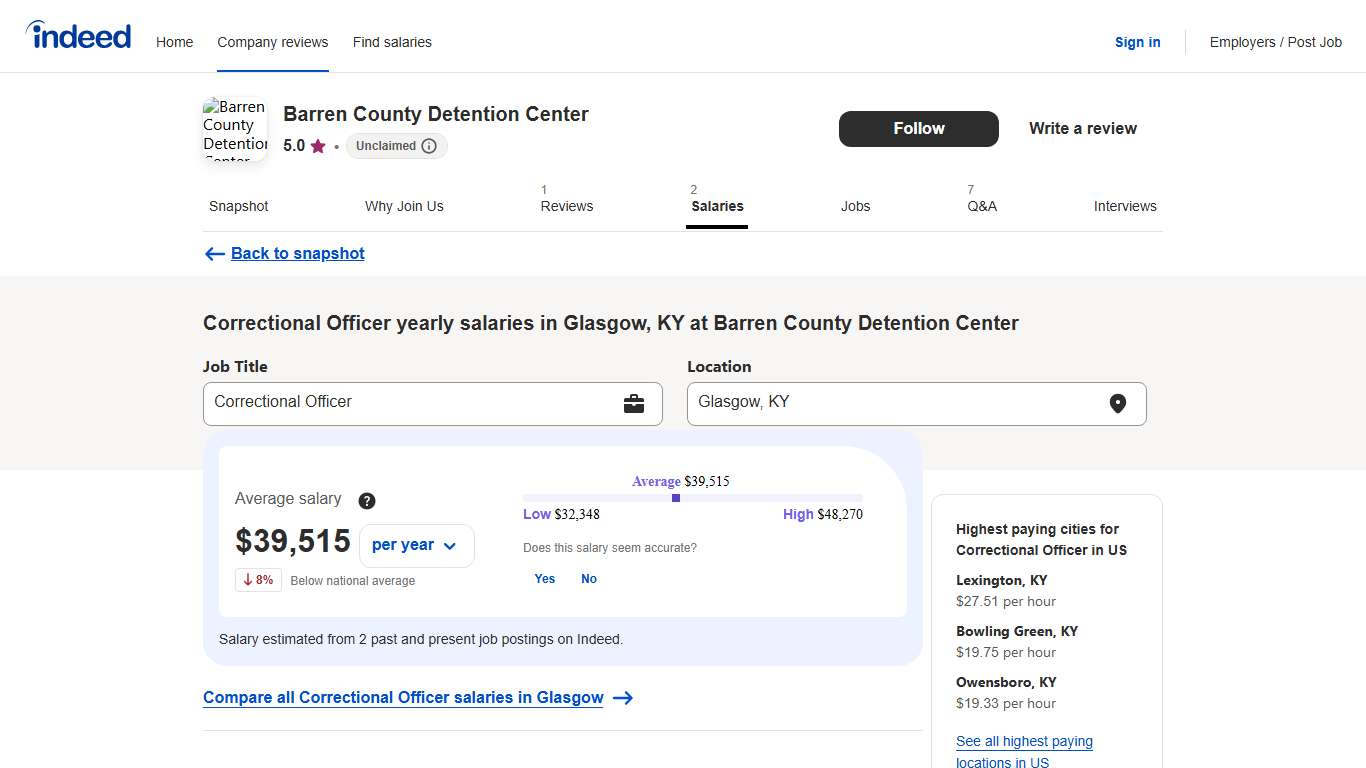Click the Location input showing Glasgow, KY

point(900,403)
